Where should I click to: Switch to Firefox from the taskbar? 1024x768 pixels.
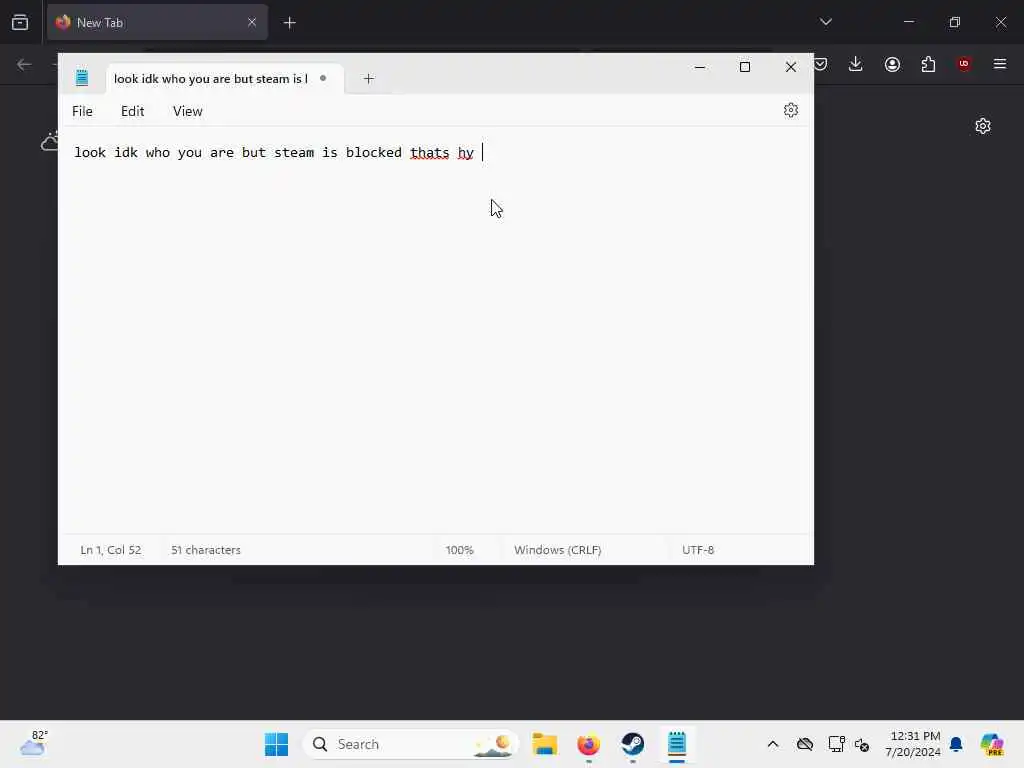click(588, 744)
